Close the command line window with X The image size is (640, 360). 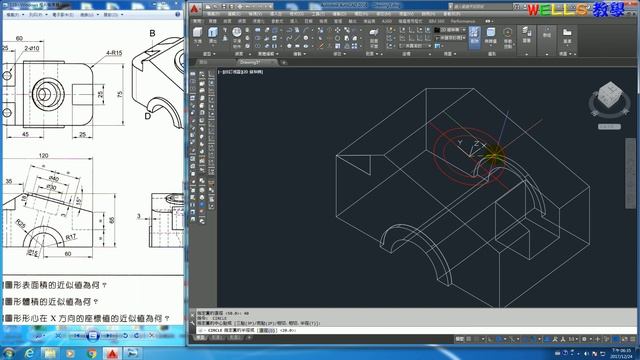click(193, 314)
